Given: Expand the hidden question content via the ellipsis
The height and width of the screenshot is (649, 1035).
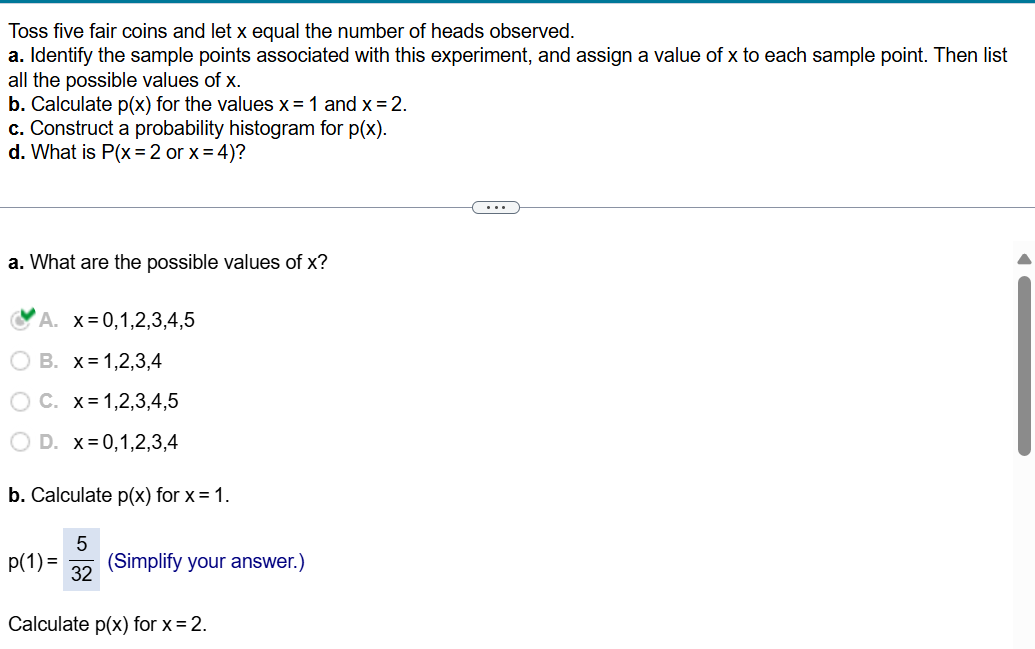Looking at the screenshot, I should point(496,206).
